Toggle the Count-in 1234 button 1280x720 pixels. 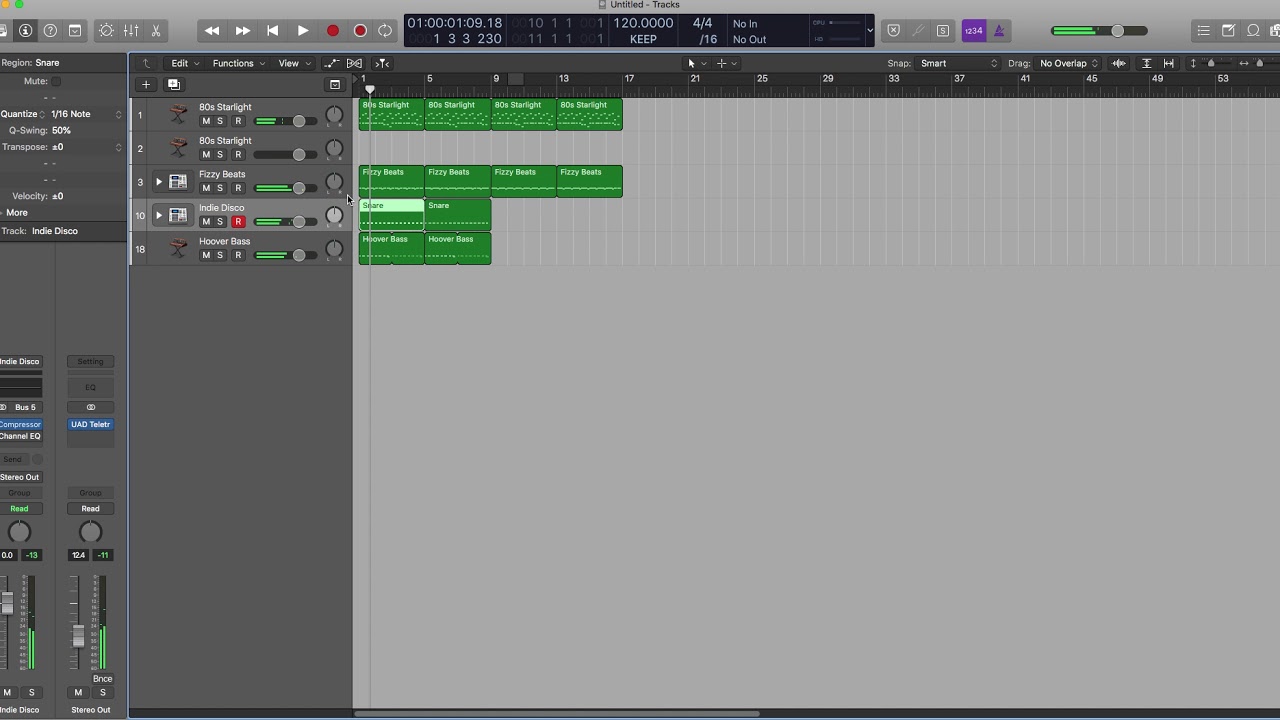coord(973,31)
